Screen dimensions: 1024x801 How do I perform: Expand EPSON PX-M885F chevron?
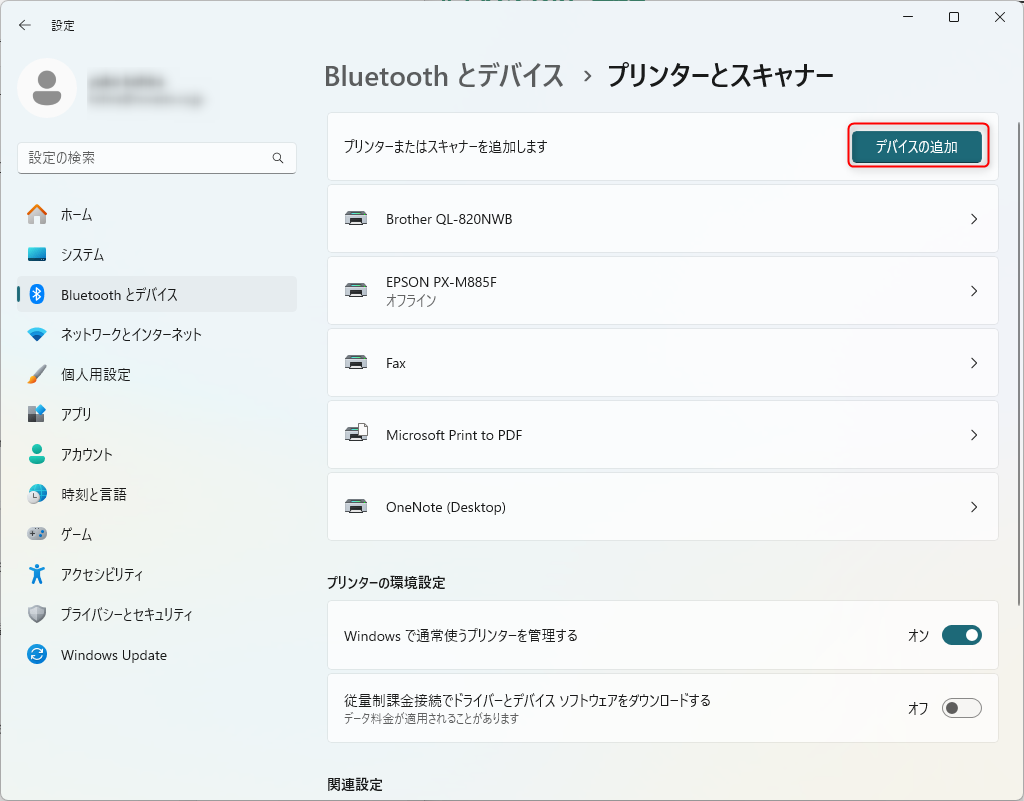click(x=974, y=291)
